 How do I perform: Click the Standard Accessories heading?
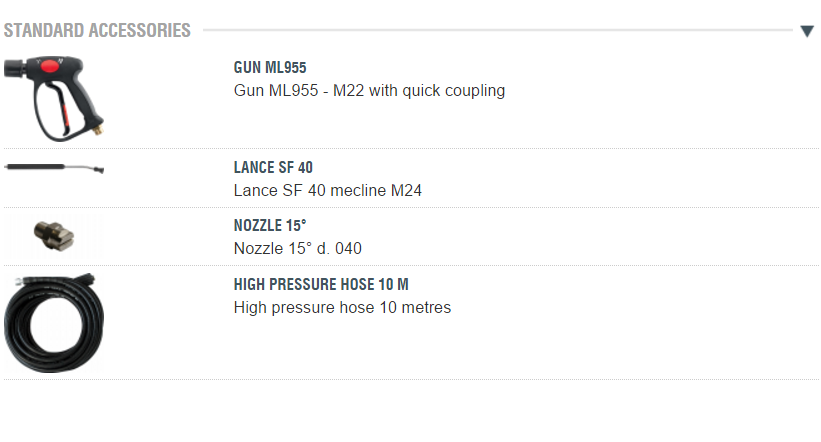97,31
